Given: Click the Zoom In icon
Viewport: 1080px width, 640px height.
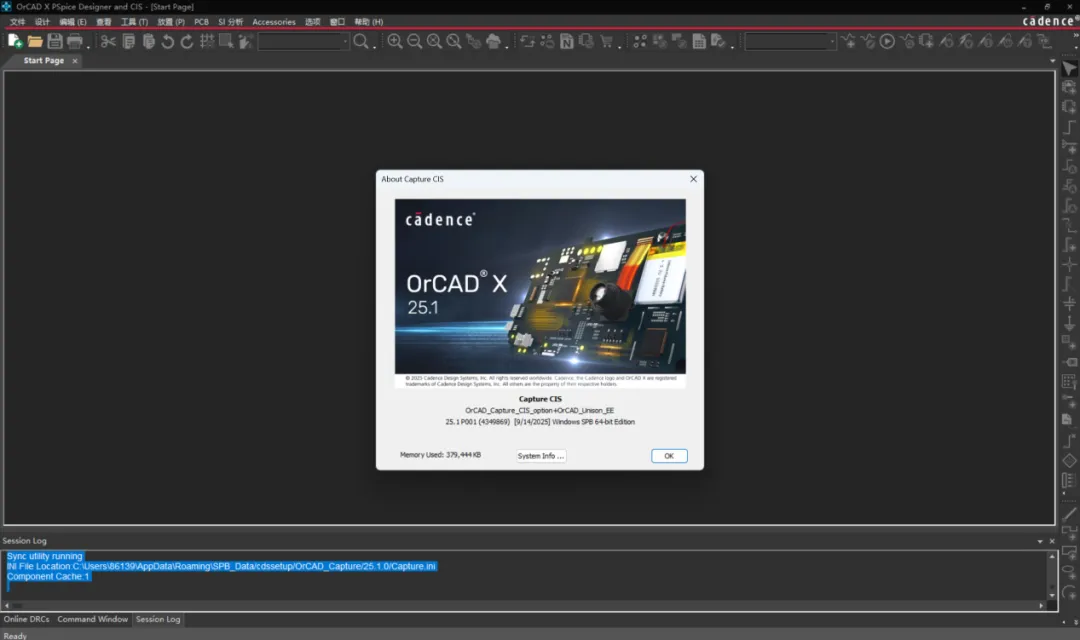Looking at the screenshot, I should pyautogui.click(x=395, y=41).
